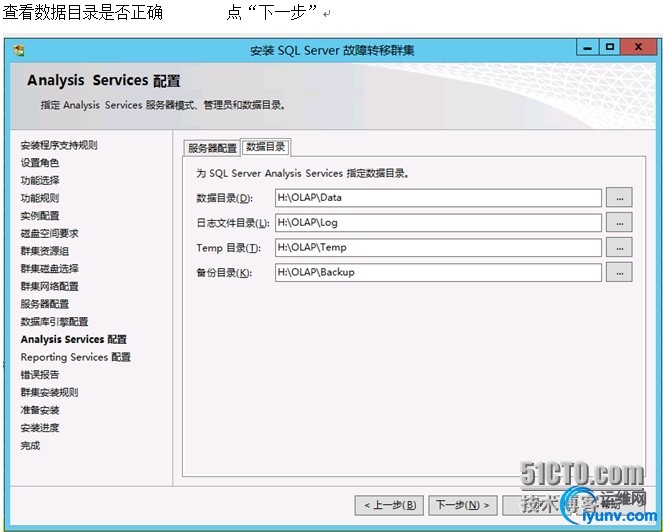
Task: Maximize the SQL Server setup window
Action: 610,47
